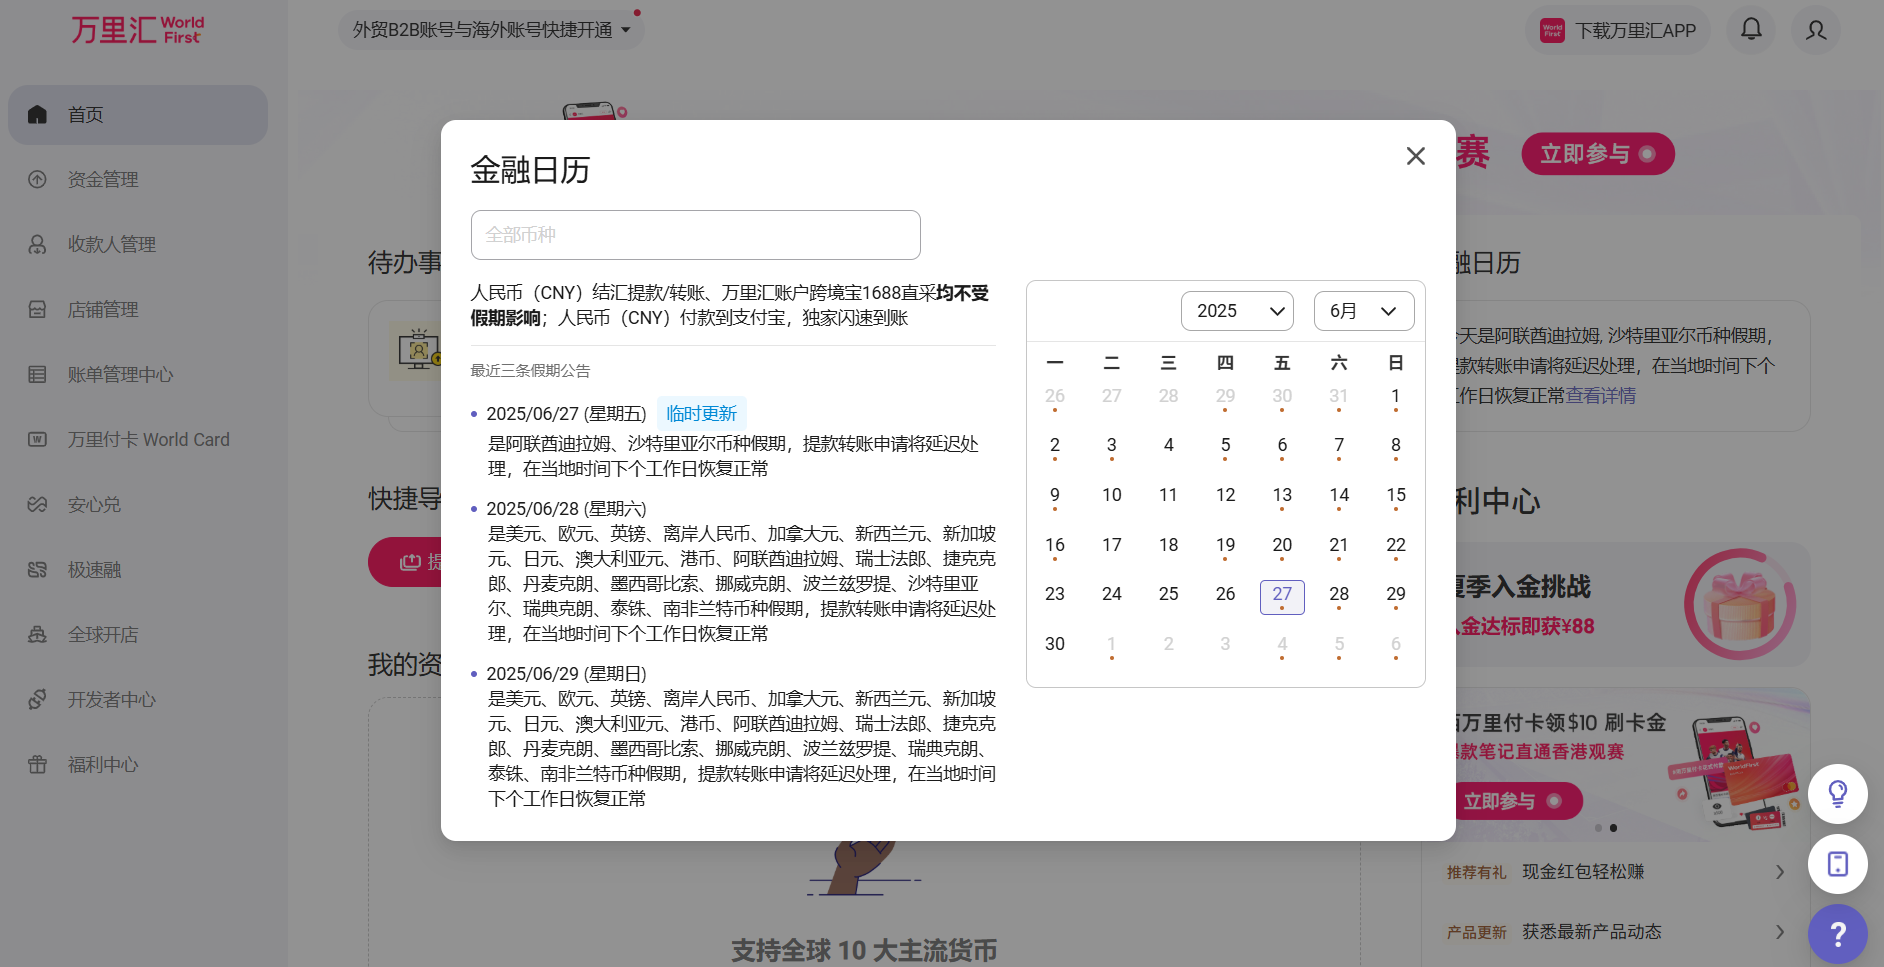Expand the 2025 year dropdown
The height and width of the screenshot is (967, 1884).
pos(1237,311)
